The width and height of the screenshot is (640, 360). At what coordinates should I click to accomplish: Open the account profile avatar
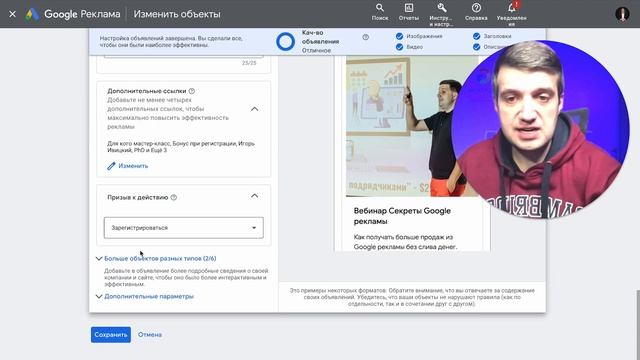pos(622,14)
